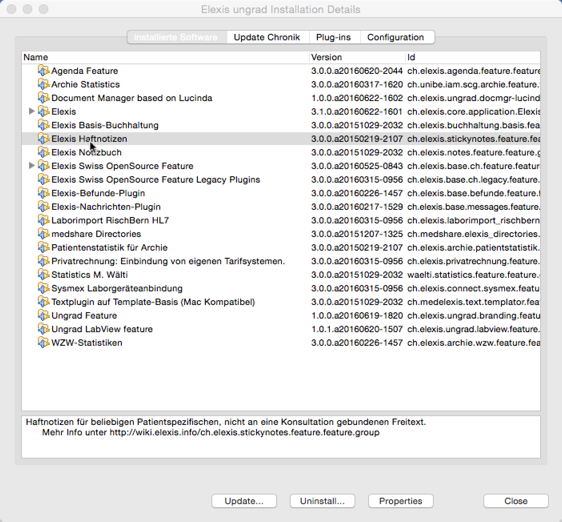The image size is (562, 522).
Task: Select Elexis Swiss OpenSource Feature Legacy Plugins
Action: (x=156, y=180)
